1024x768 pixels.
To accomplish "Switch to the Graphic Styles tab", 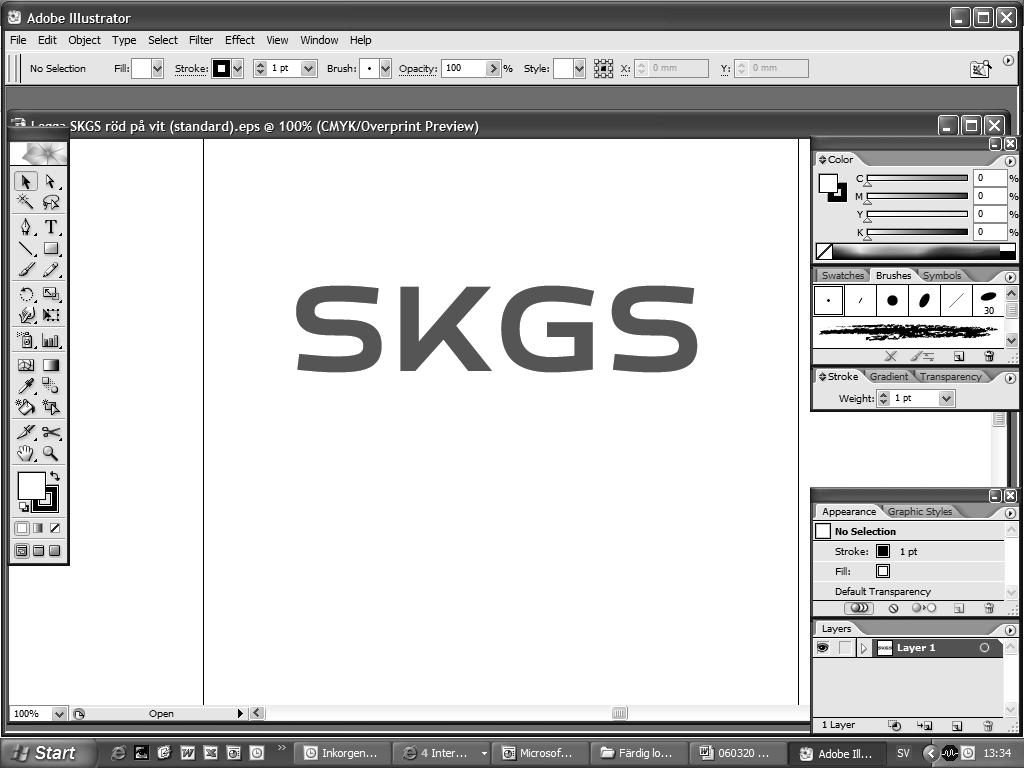I will click(920, 511).
